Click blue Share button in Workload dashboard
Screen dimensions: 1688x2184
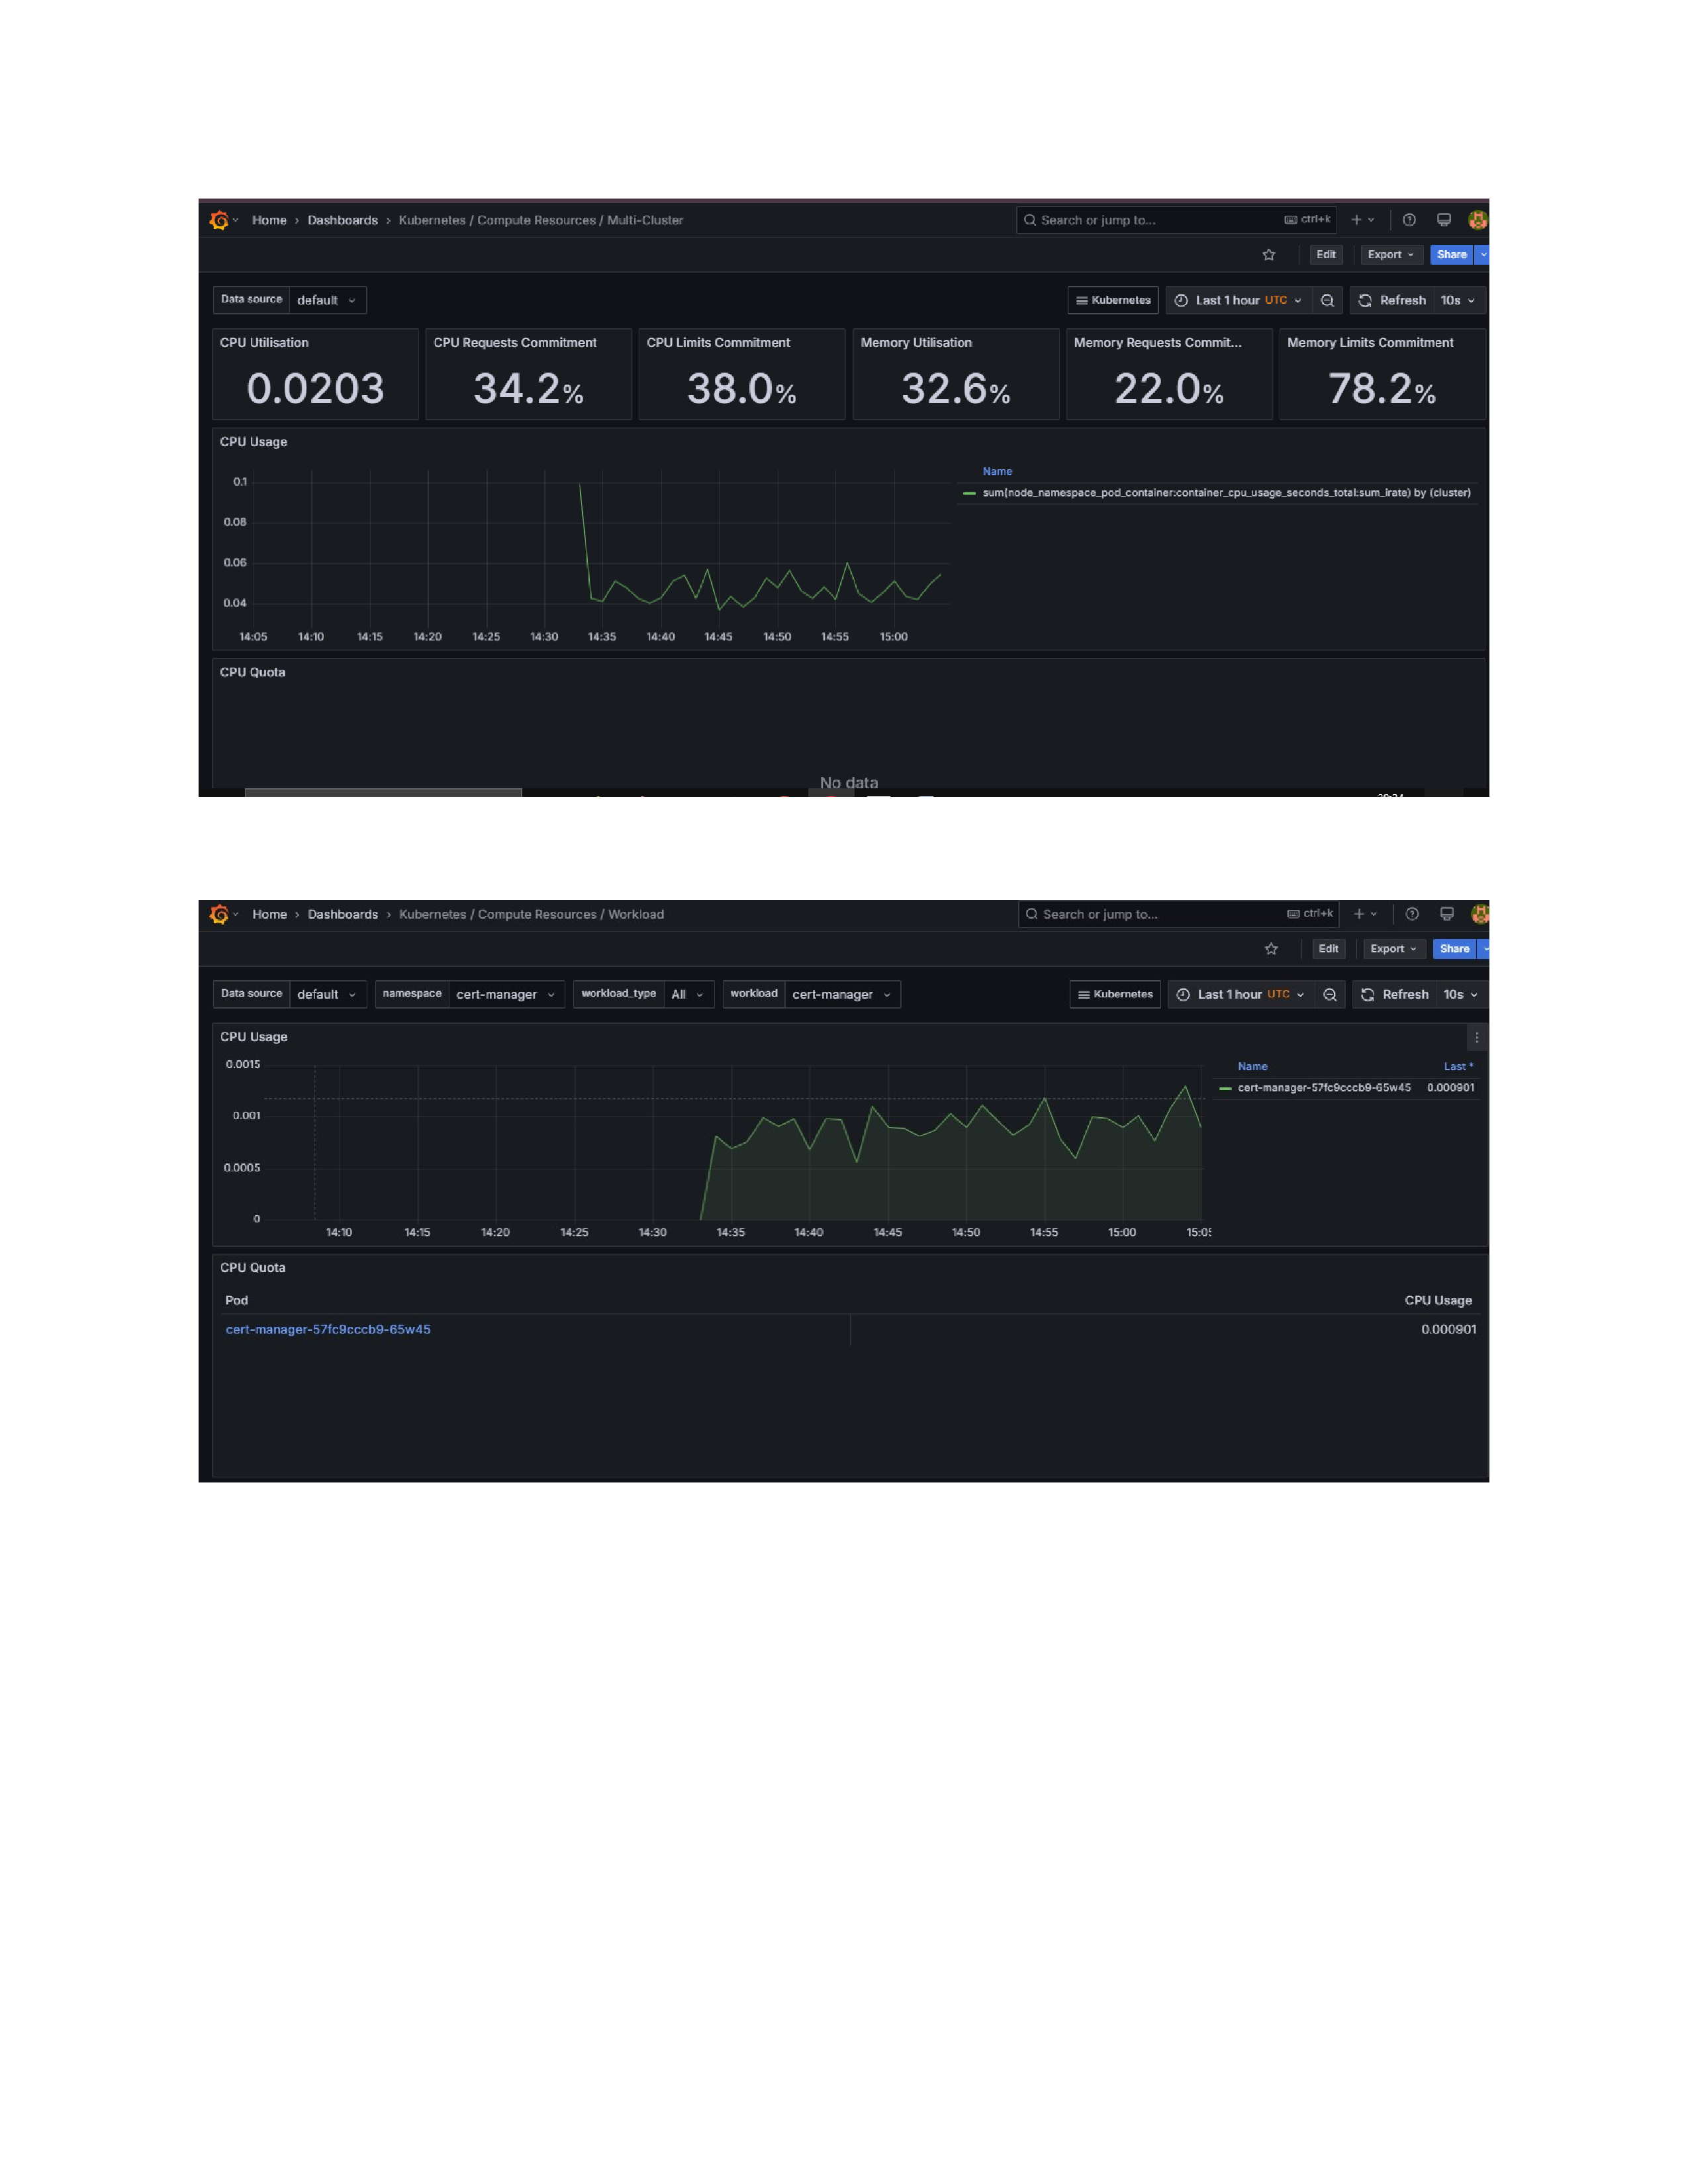pyautogui.click(x=1454, y=949)
